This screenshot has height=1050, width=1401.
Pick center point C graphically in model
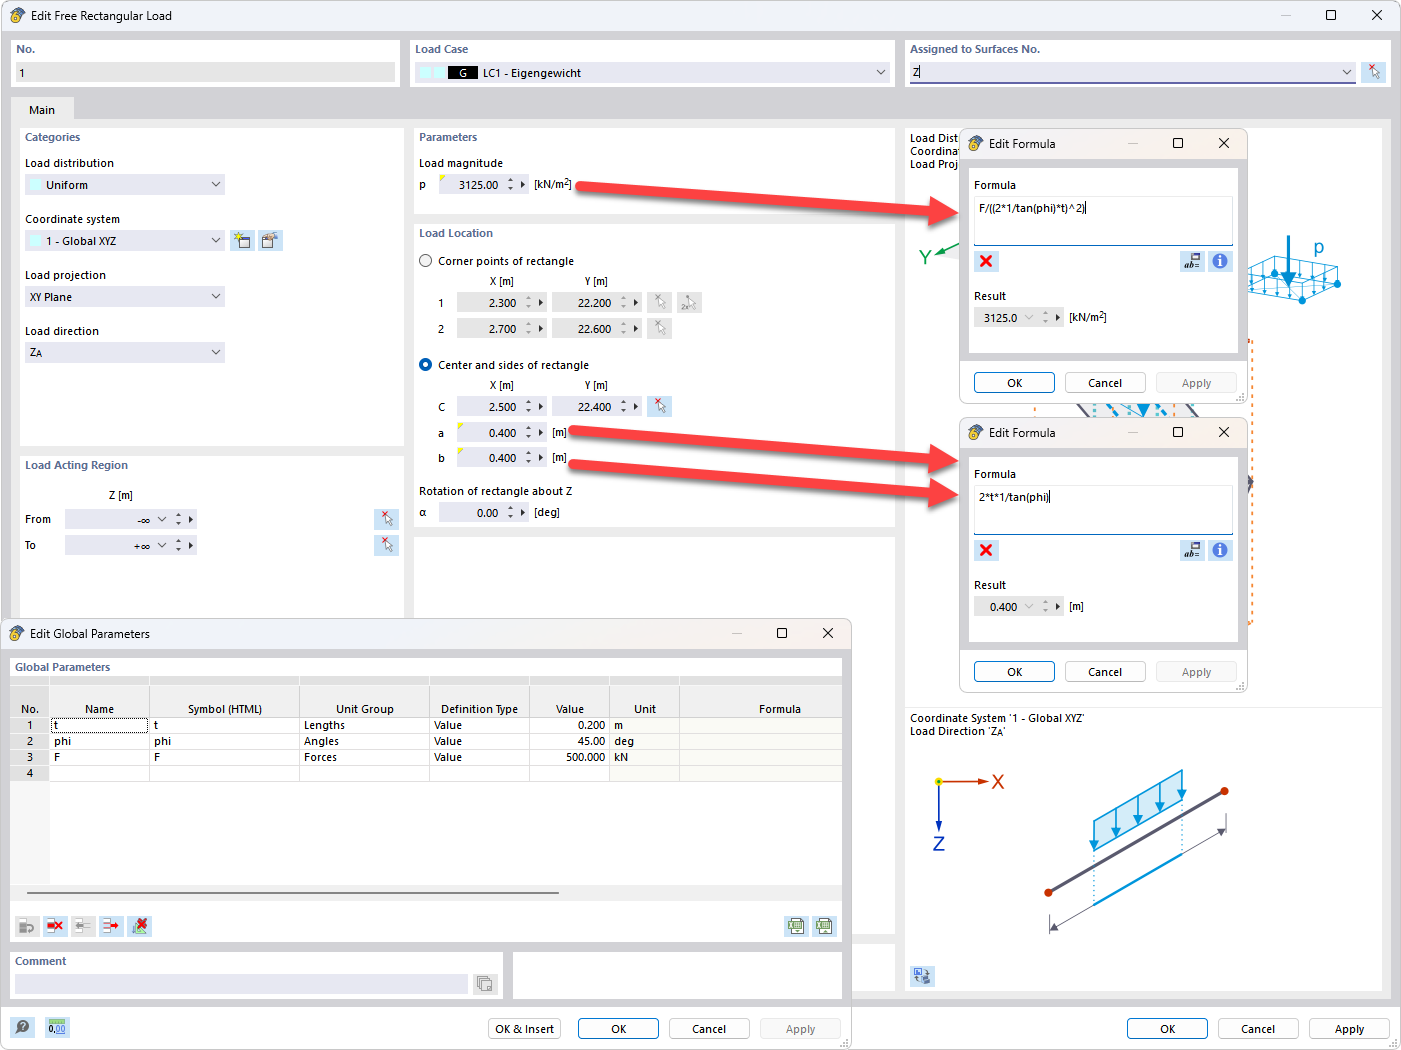(659, 406)
